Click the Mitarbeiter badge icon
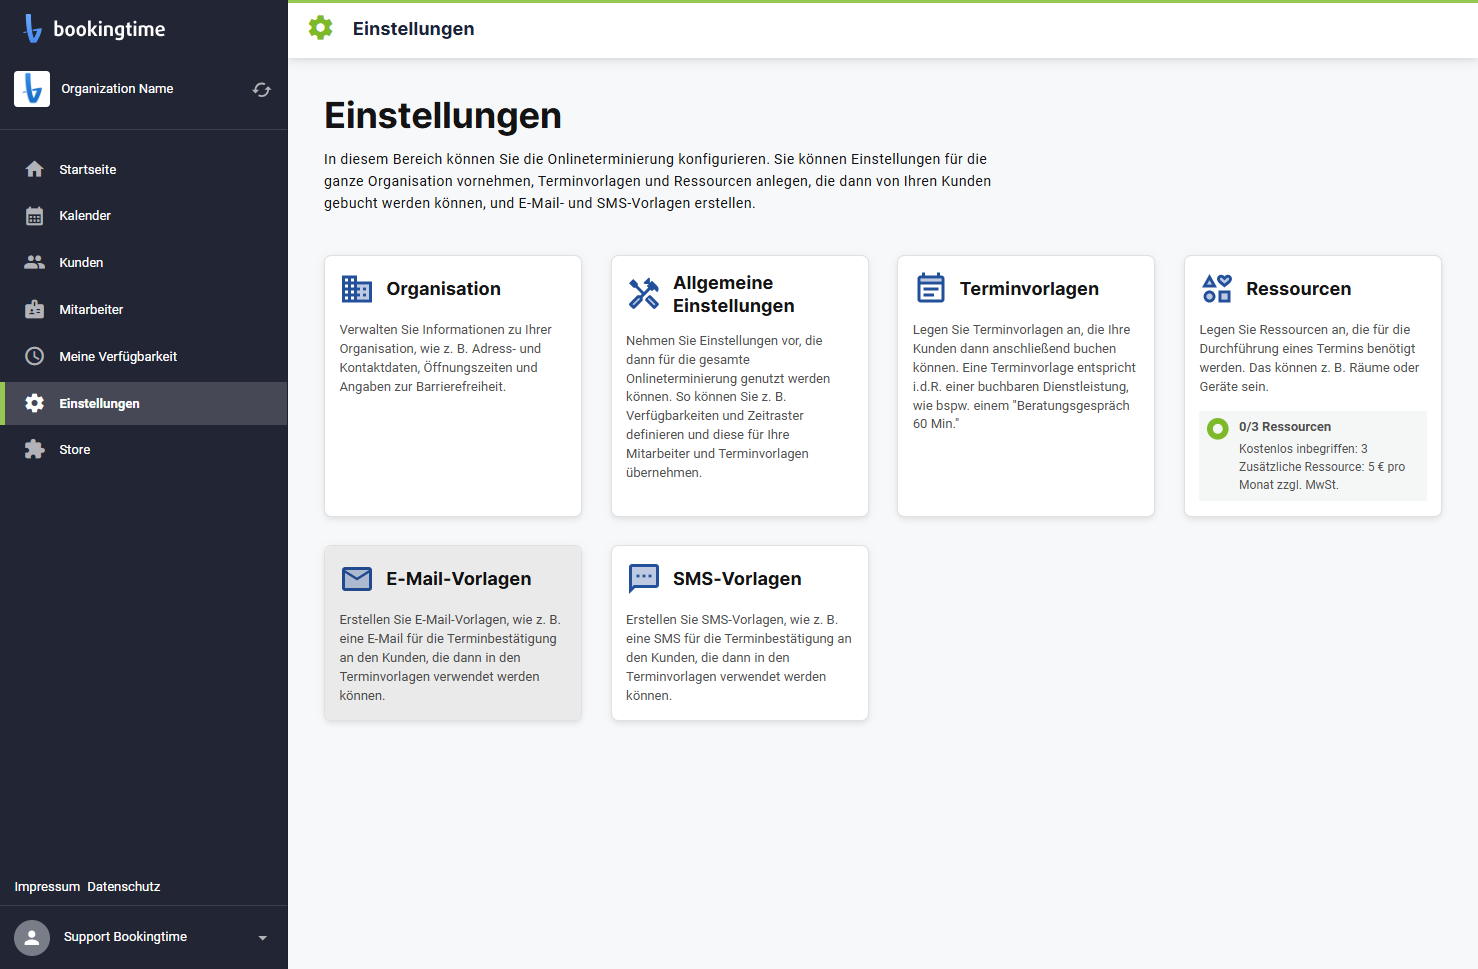Screen dimensions: 1478x969 pyautogui.click(x=35, y=309)
